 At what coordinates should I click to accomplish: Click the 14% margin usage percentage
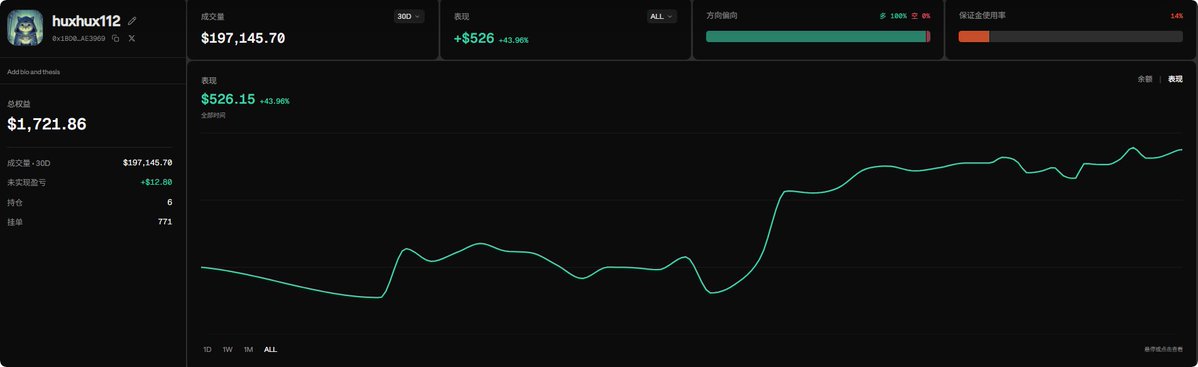1177,16
